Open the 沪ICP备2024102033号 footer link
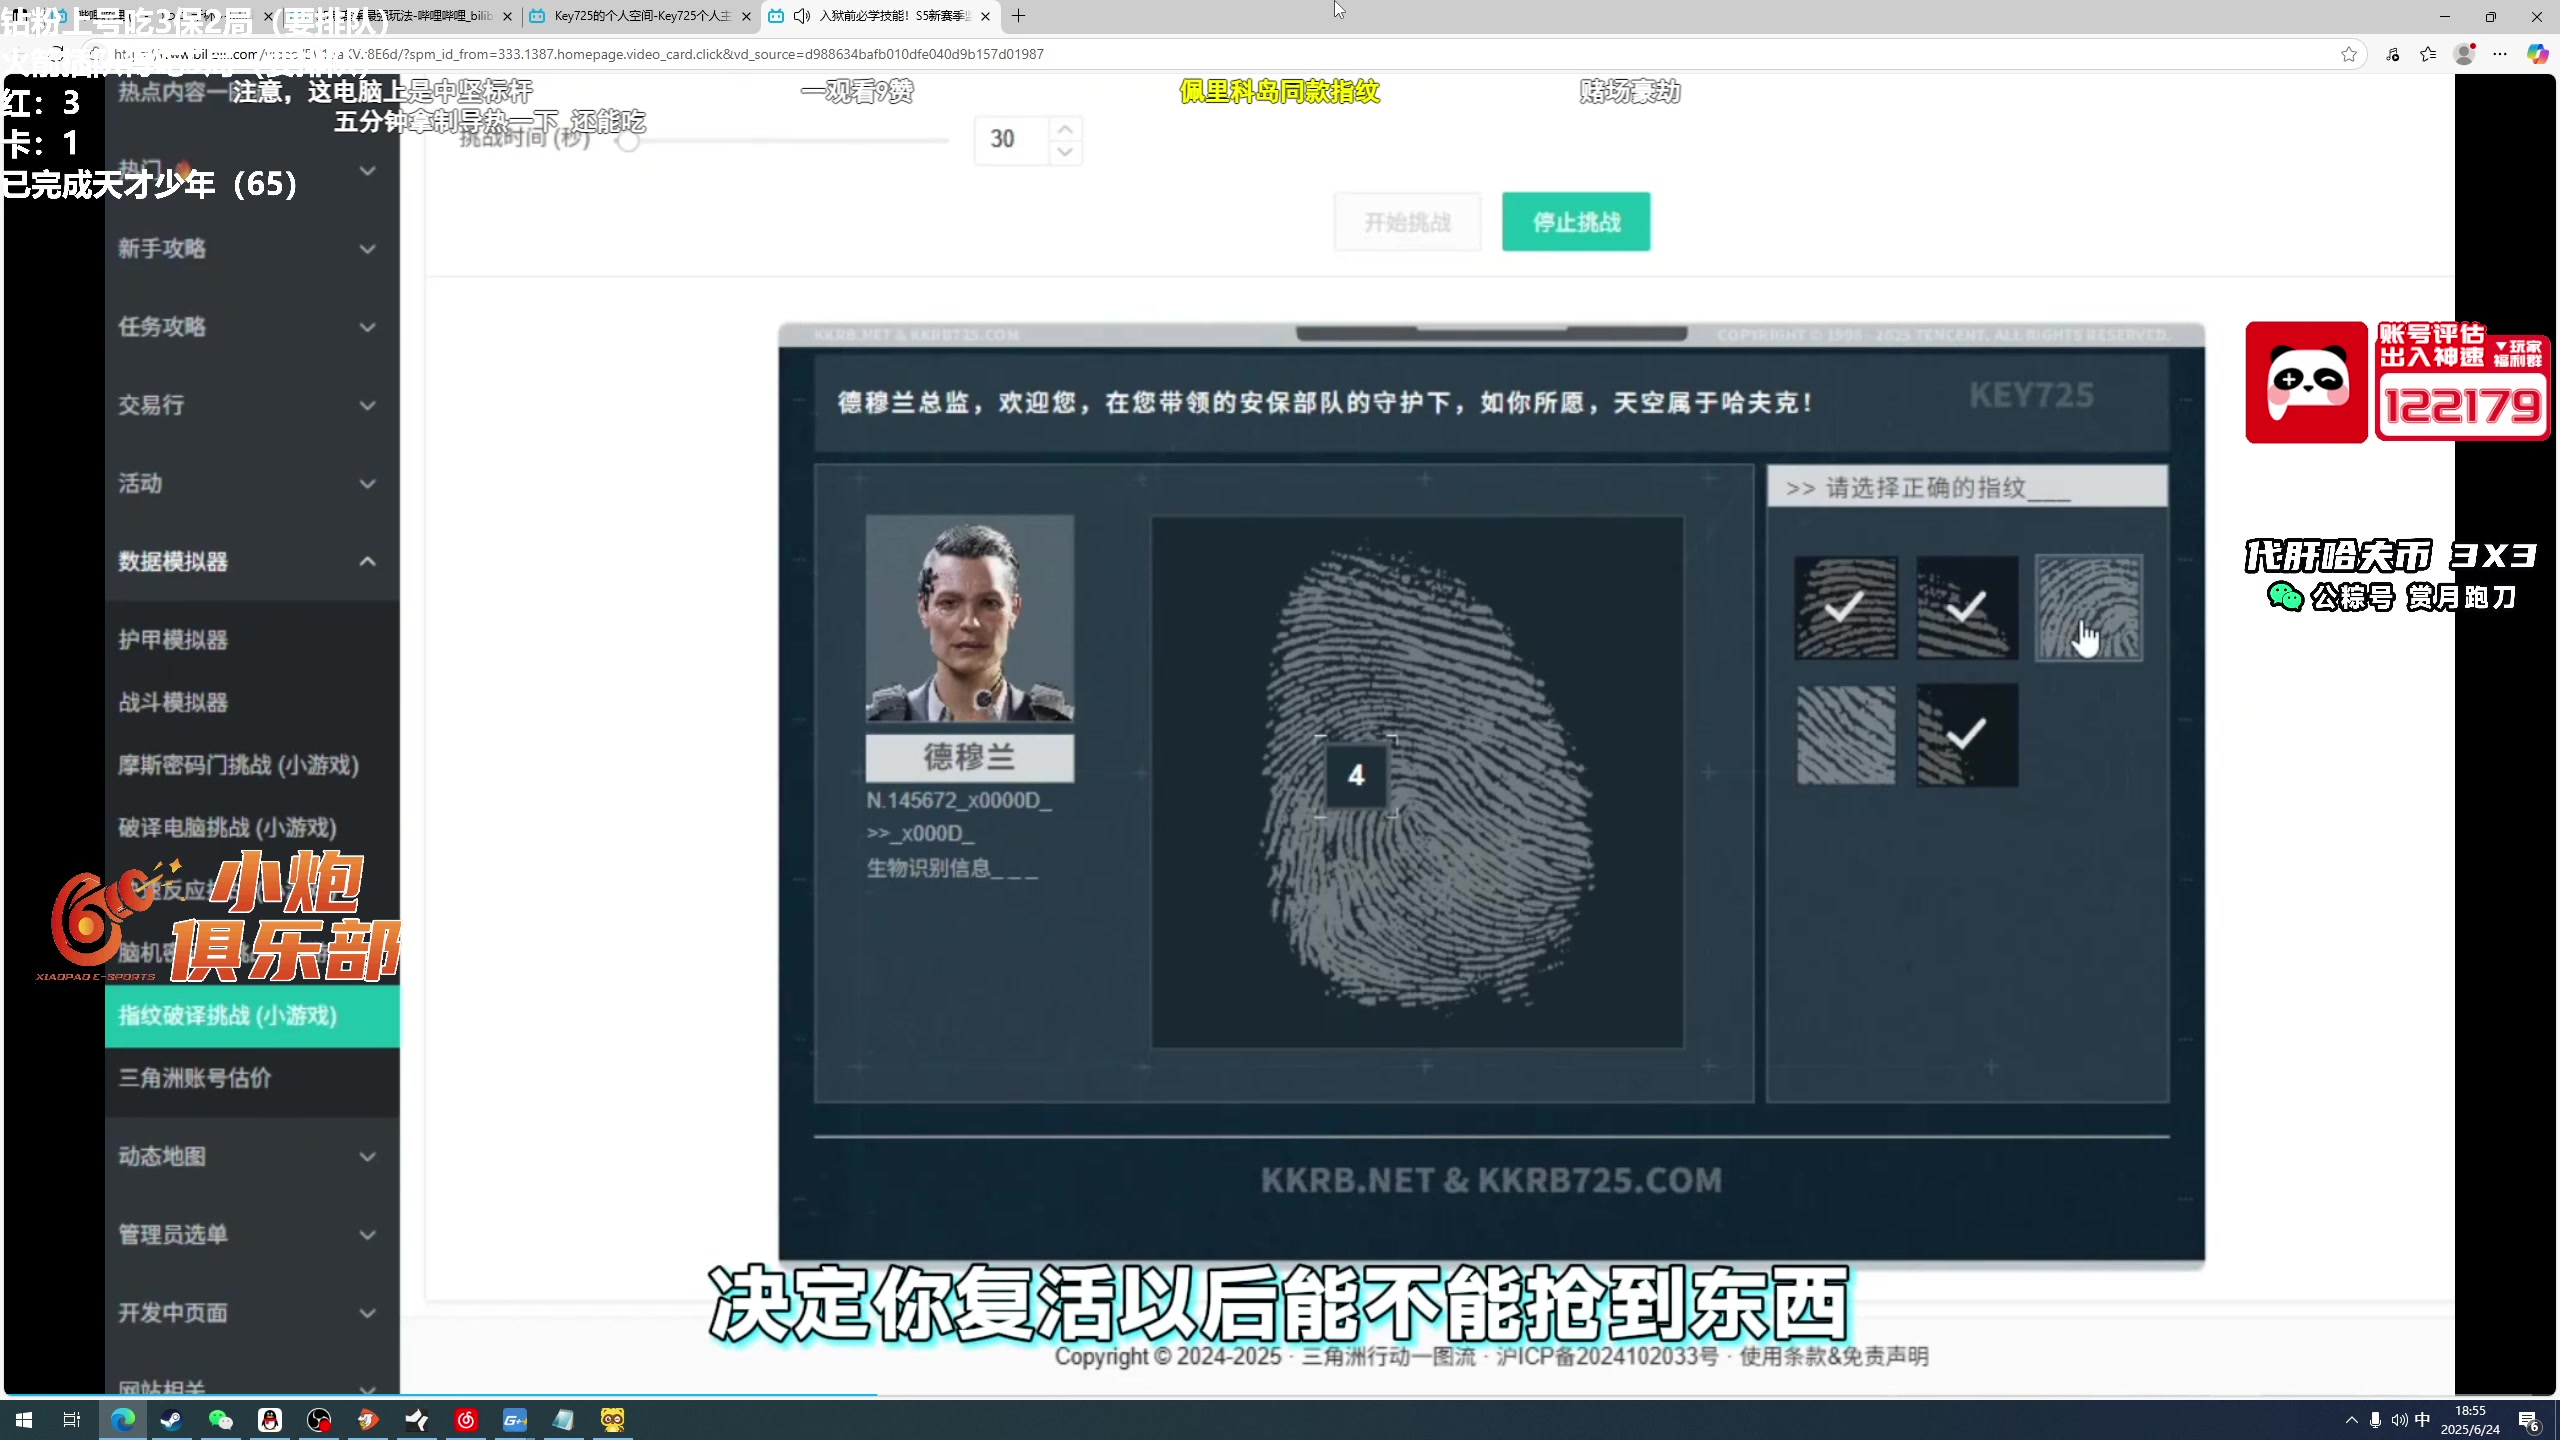This screenshot has height=1440, width=2560. click(x=1607, y=1357)
